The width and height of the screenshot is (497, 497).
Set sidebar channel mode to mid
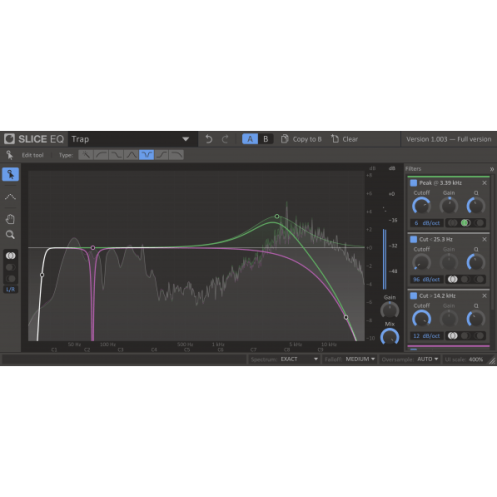pos(10,267)
